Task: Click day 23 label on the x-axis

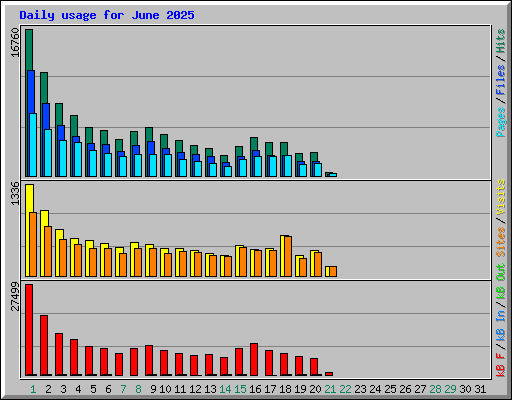Action: (x=360, y=389)
